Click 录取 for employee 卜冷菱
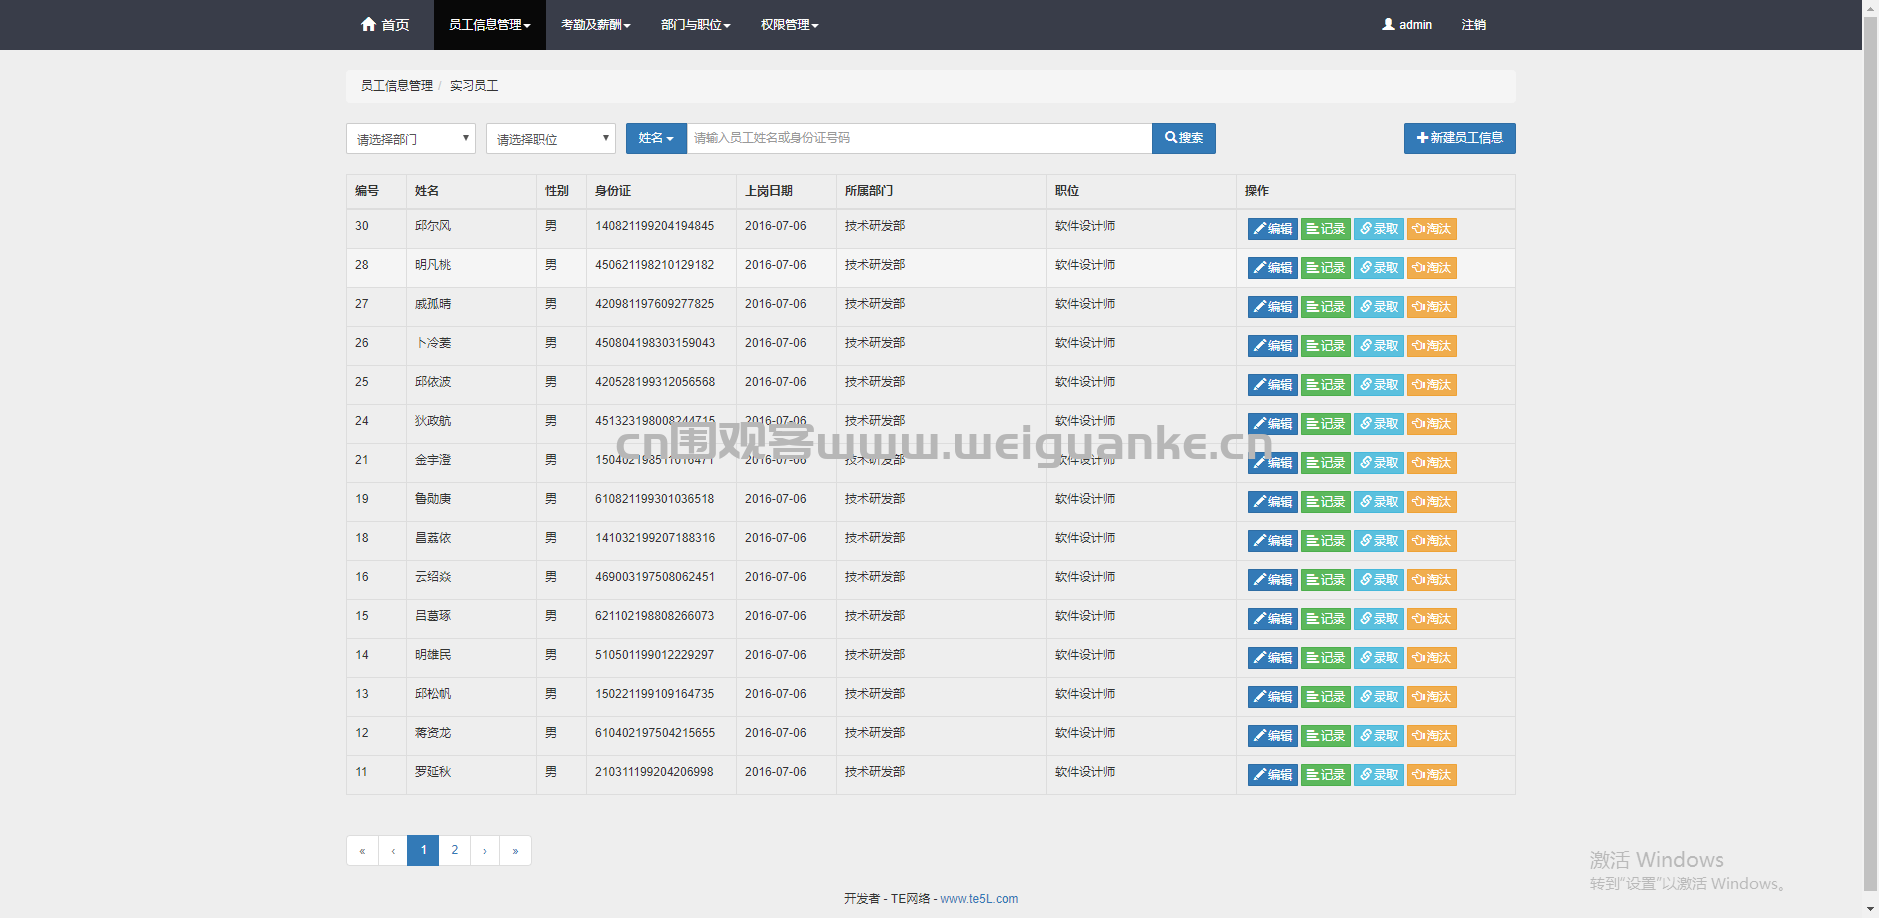Image resolution: width=1879 pixels, height=918 pixels. click(x=1379, y=346)
